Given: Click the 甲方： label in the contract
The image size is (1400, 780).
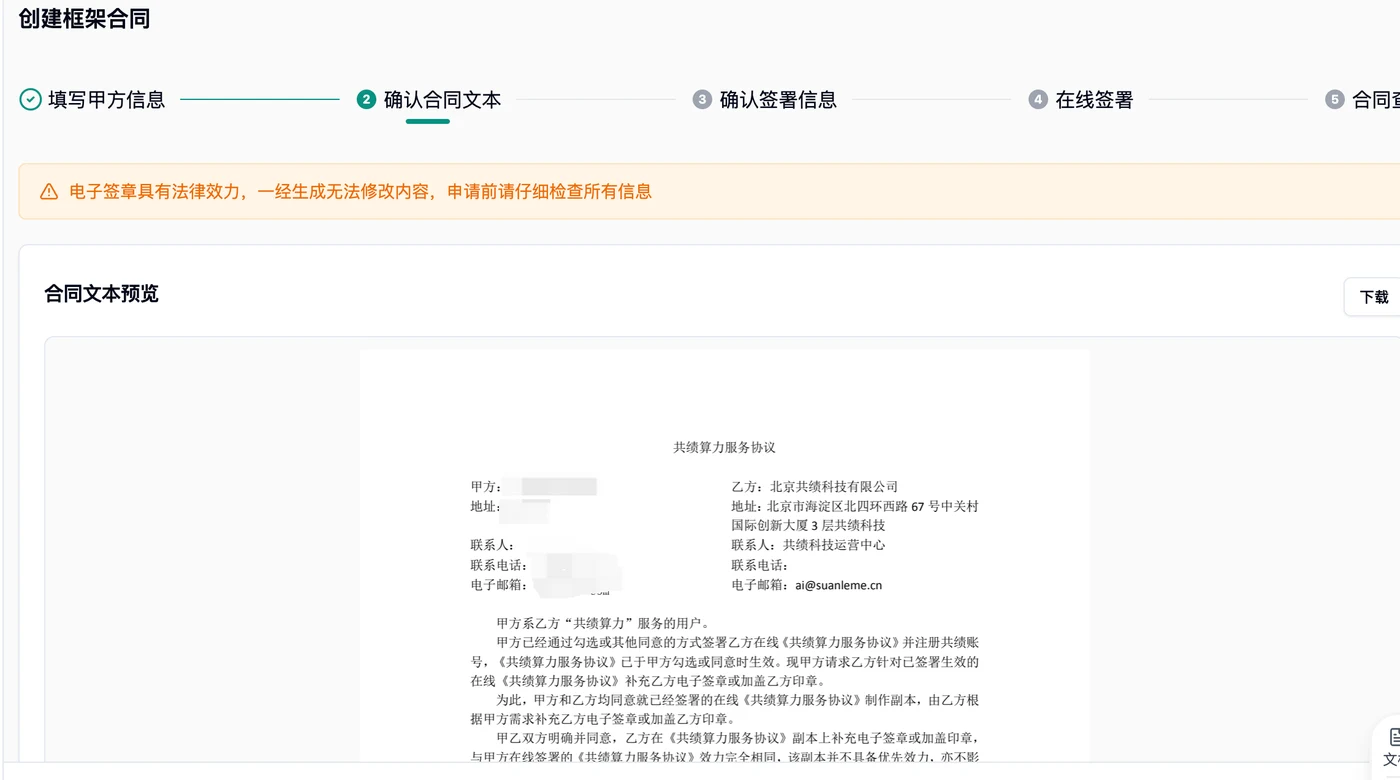Looking at the screenshot, I should 487,487.
